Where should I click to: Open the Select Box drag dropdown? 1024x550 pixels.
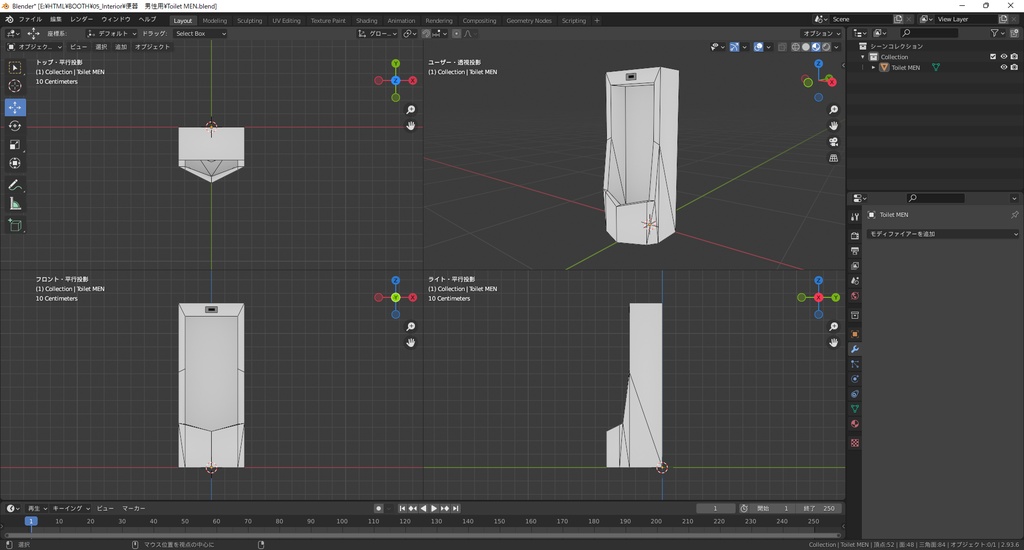[x=200, y=33]
